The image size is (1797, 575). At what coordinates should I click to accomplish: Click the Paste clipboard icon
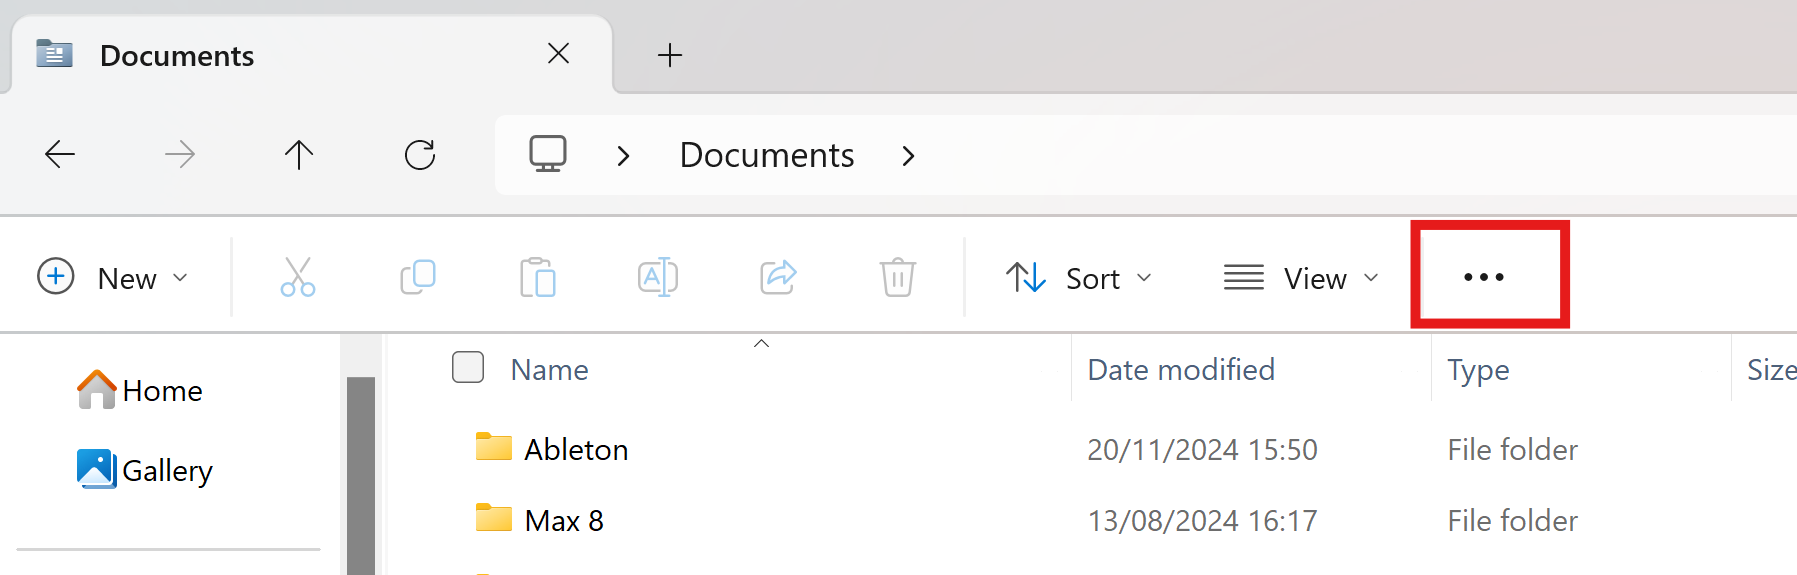(x=538, y=277)
